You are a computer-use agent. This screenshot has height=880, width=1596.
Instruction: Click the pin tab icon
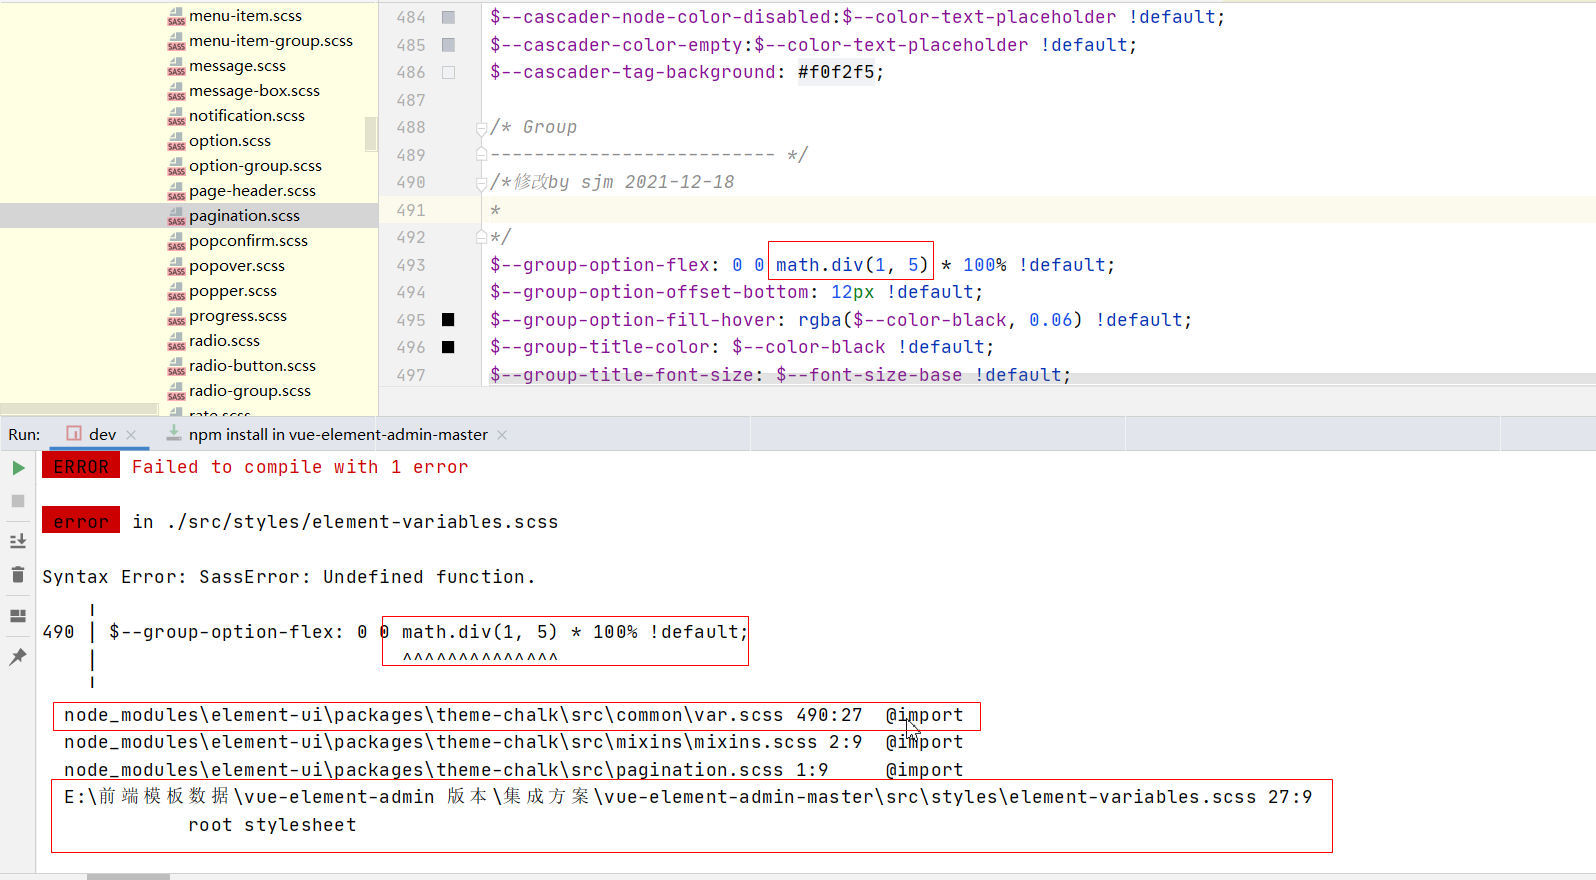click(18, 657)
